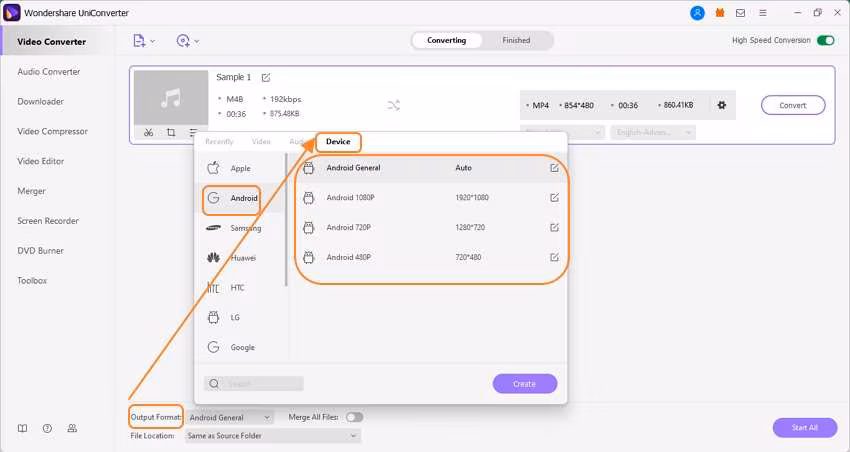Open the user guide book icon
Screen dimensions: 850x452
point(22,428)
